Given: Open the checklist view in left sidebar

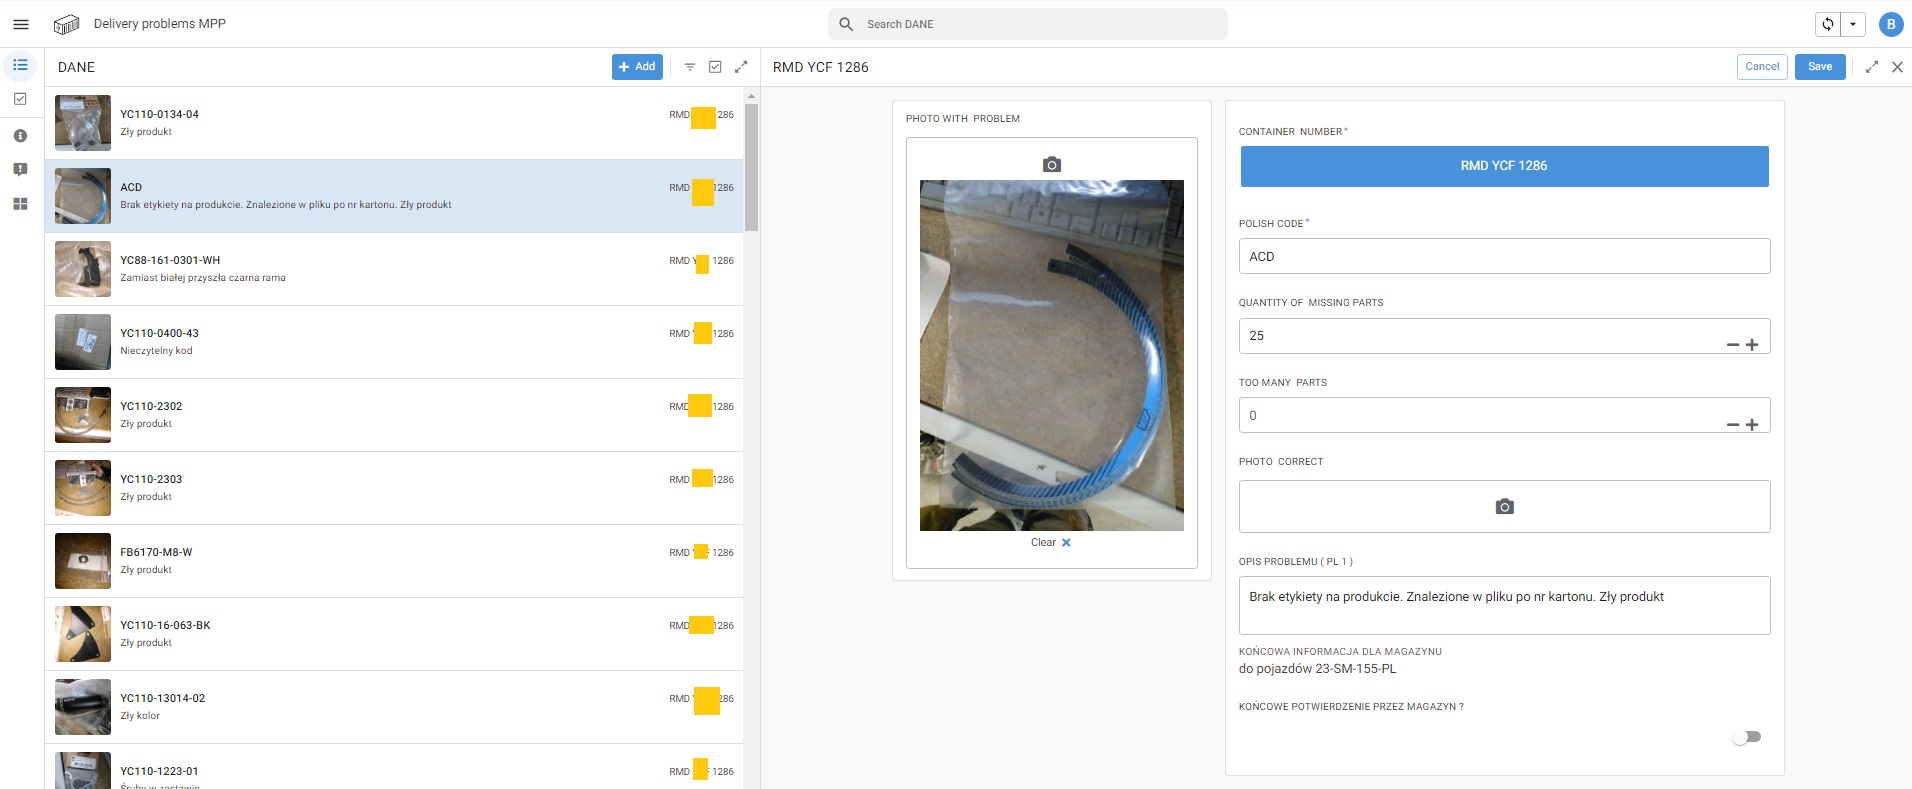Looking at the screenshot, I should [20, 99].
